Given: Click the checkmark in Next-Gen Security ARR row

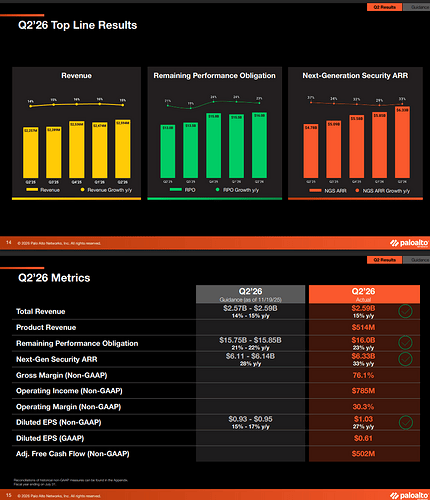Looking at the screenshot, I should 405,359.
